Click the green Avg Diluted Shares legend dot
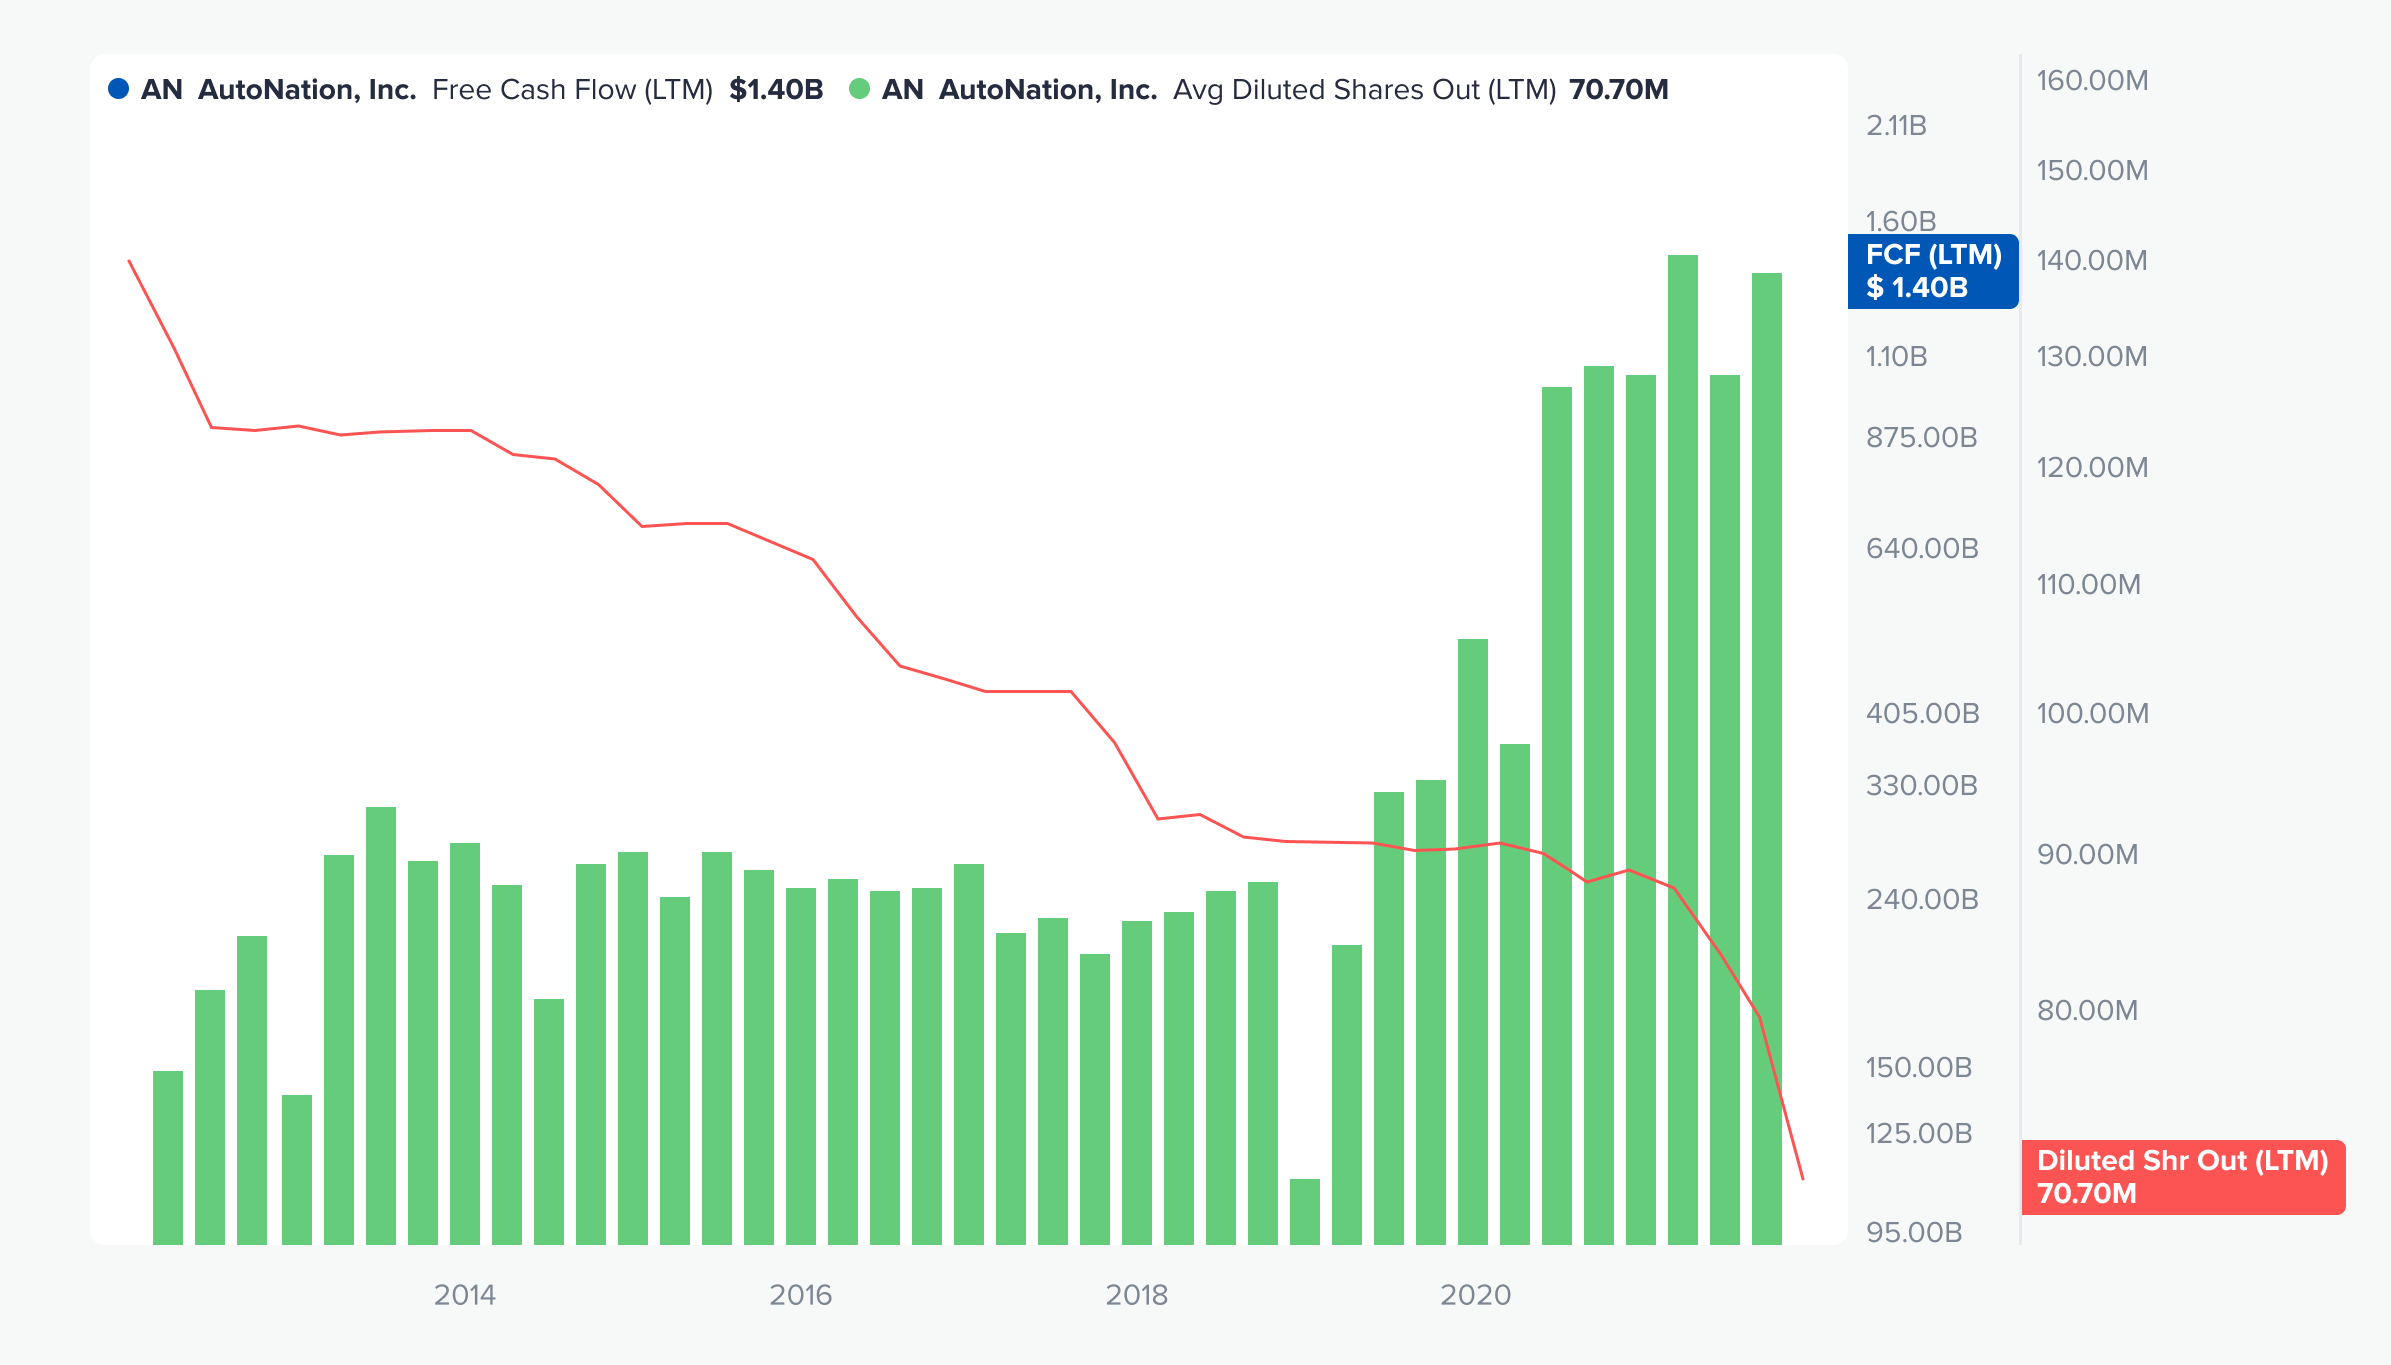 point(859,89)
